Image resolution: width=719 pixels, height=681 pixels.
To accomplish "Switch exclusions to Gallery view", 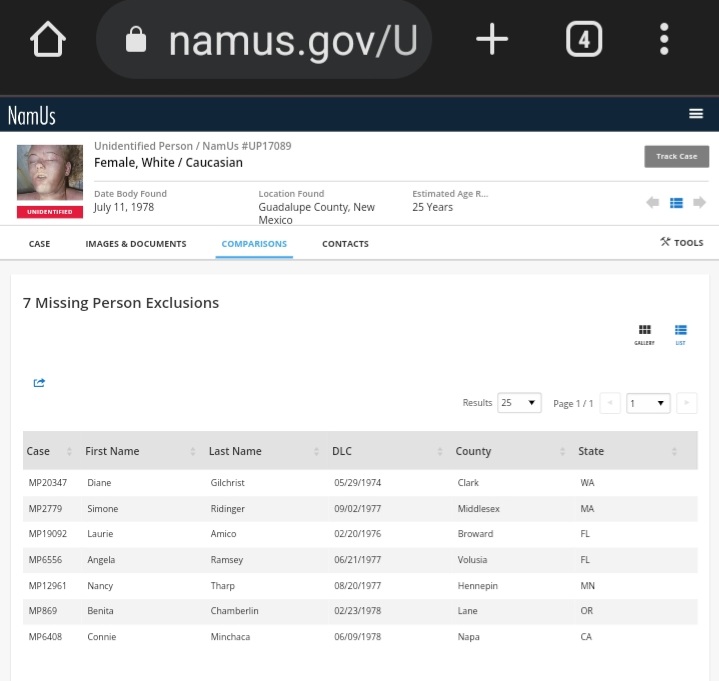I will (x=644, y=334).
